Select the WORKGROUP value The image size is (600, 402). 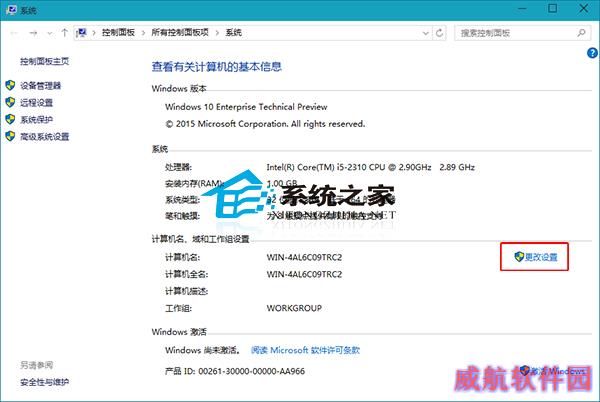pyautogui.click(x=294, y=308)
